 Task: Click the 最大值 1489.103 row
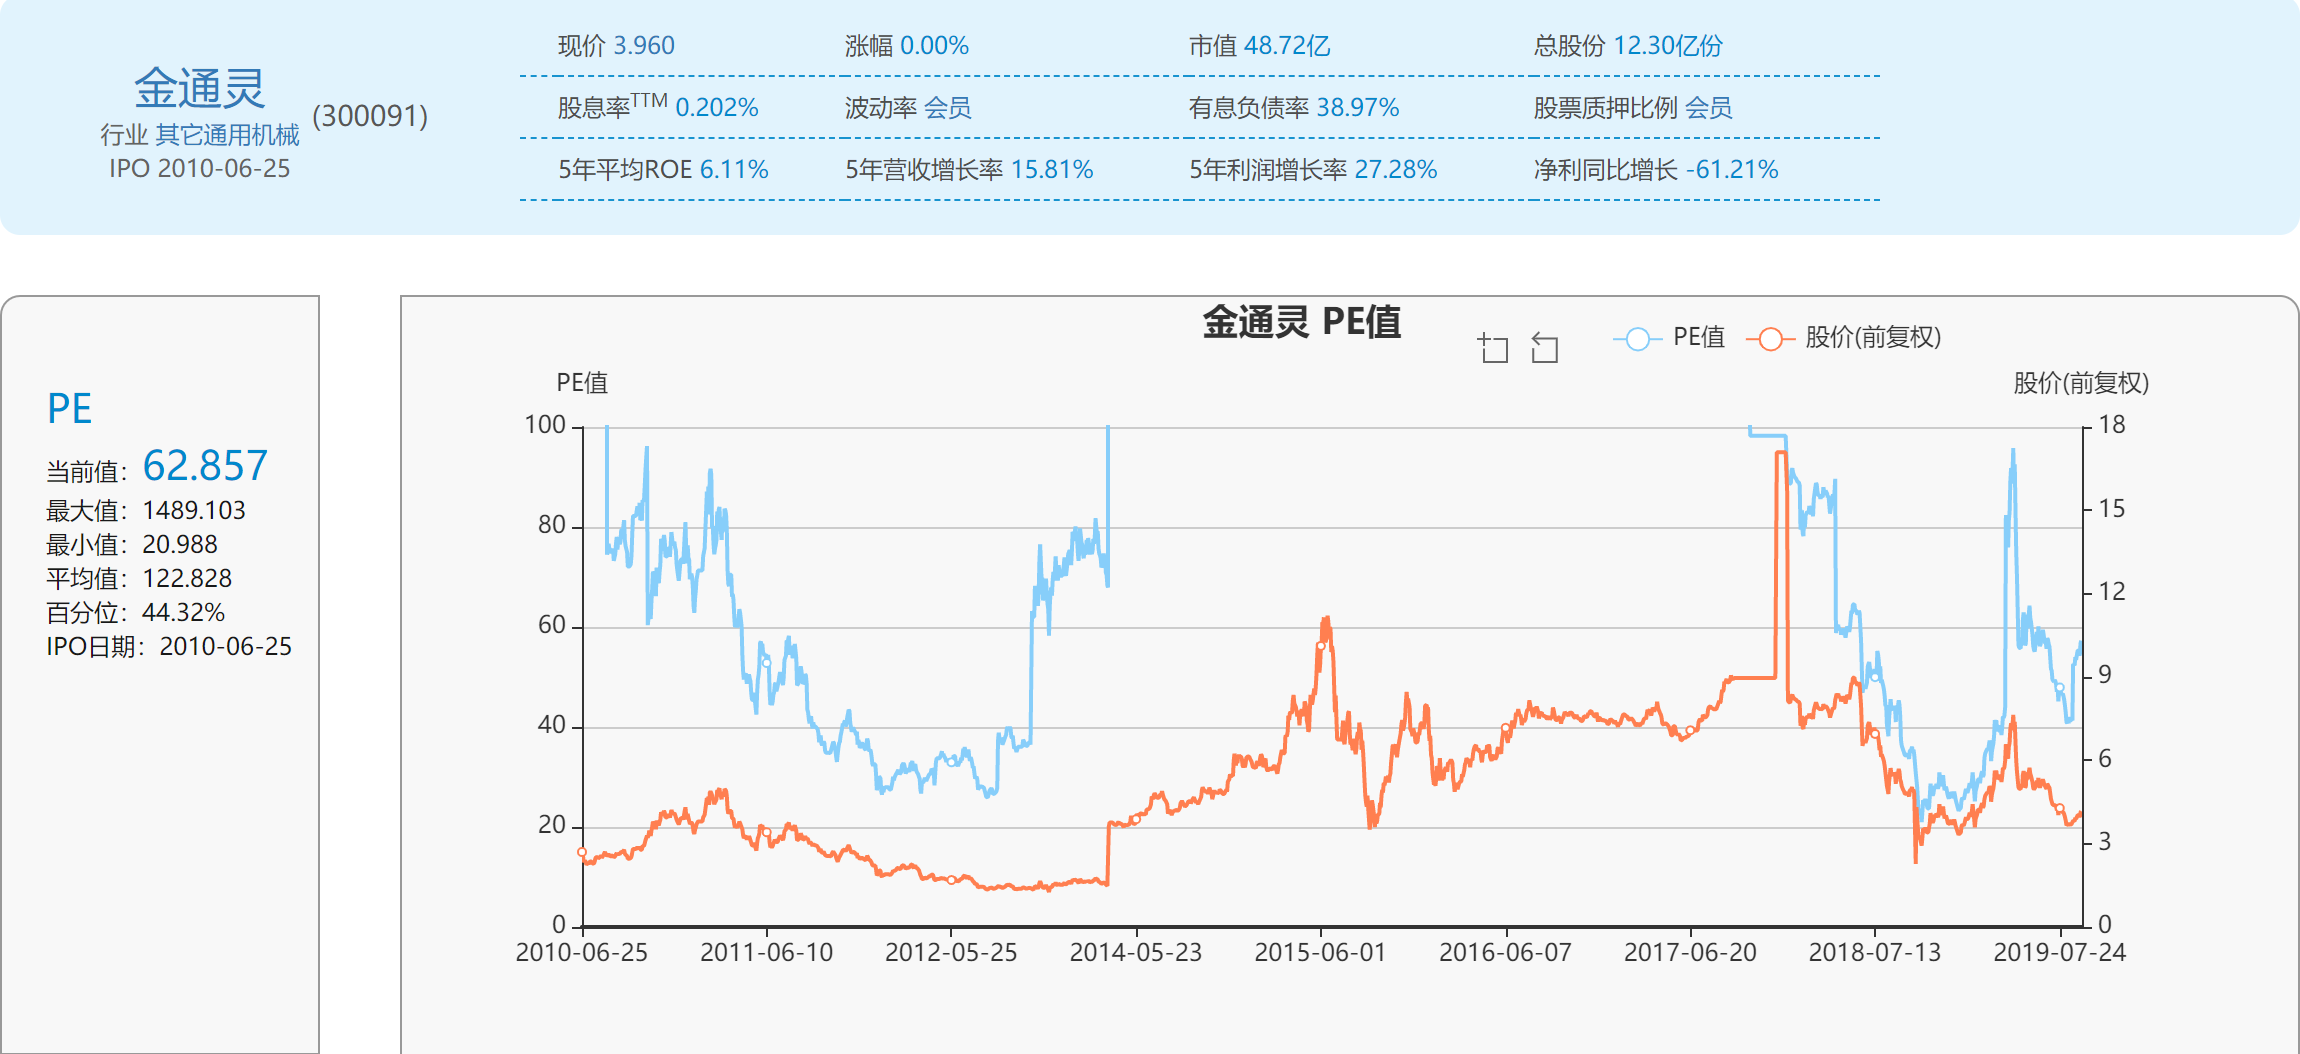146,510
